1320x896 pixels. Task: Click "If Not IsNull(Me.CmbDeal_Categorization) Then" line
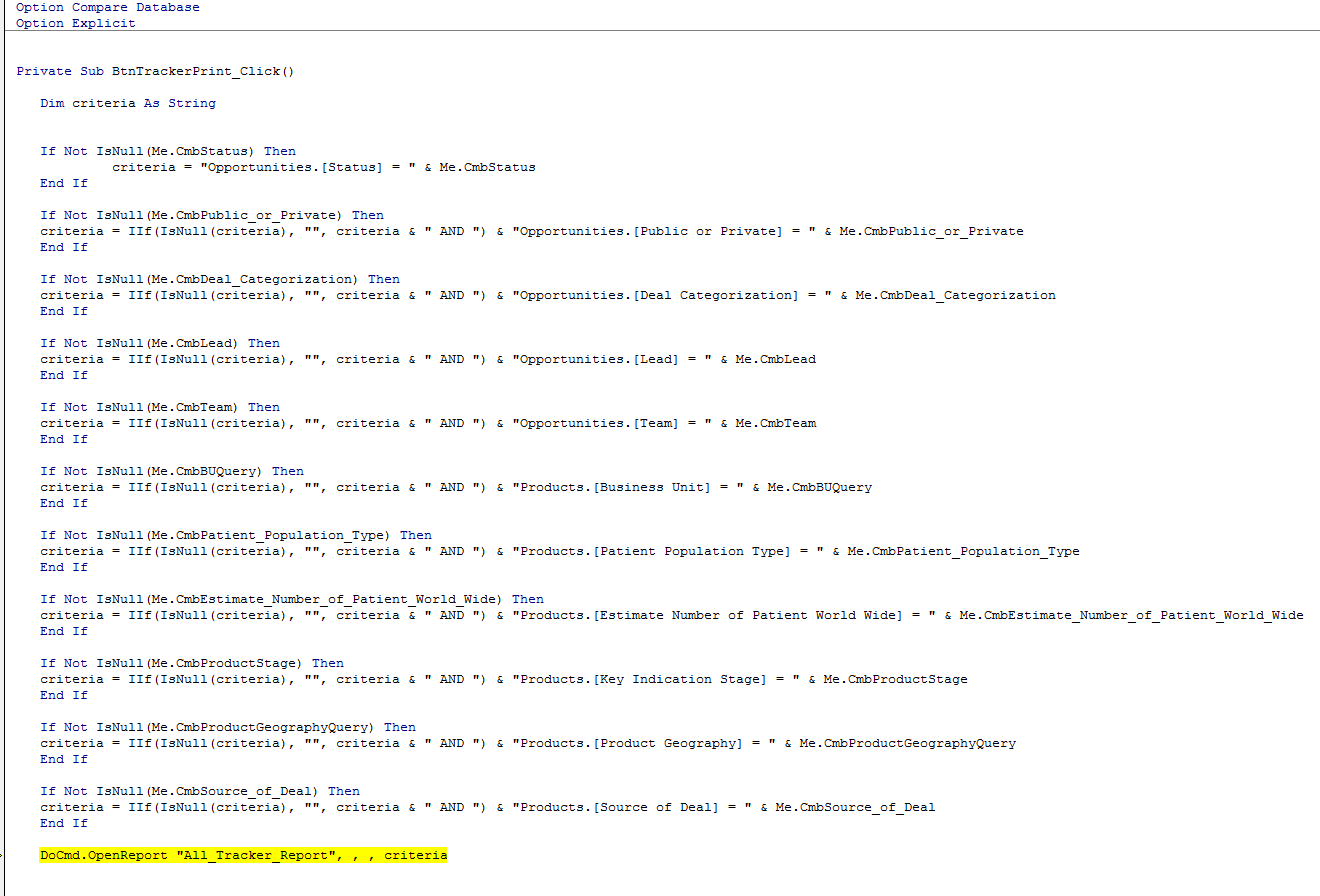coord(220,279)
